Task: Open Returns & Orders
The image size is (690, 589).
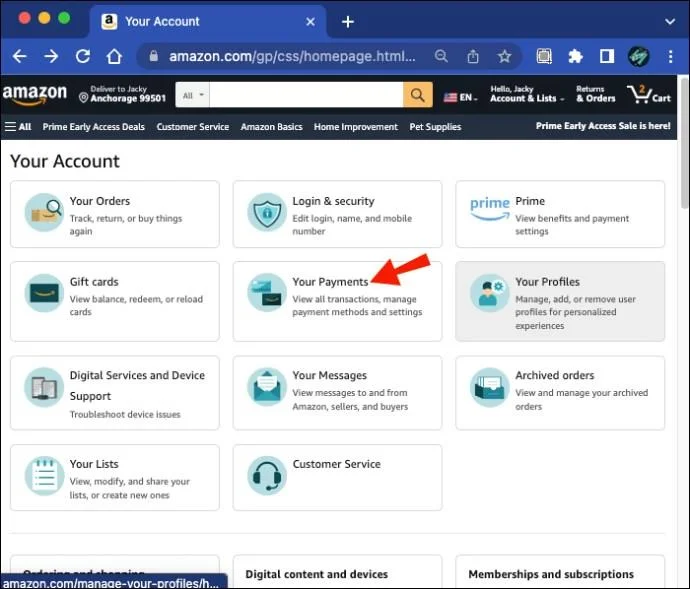Action: point(596,94)
